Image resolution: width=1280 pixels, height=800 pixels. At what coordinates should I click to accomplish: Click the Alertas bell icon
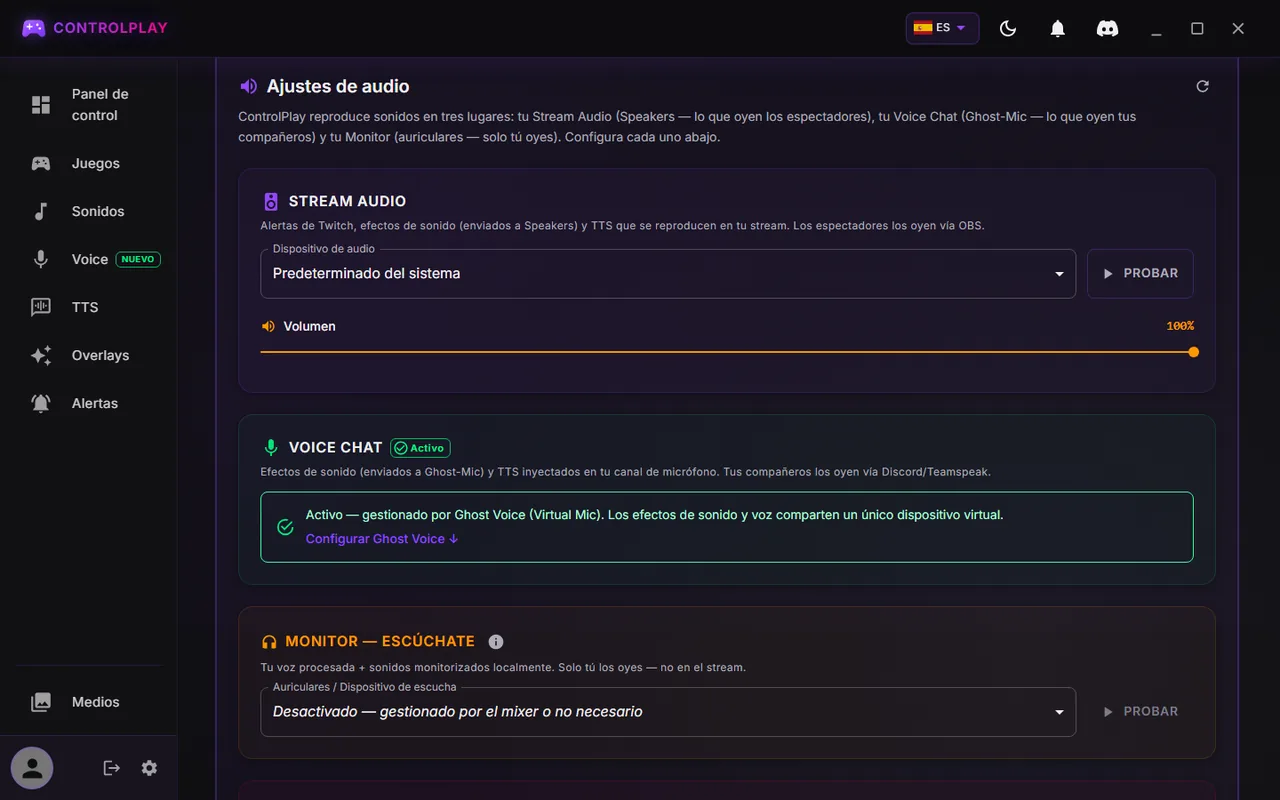[x=41, y=403]
